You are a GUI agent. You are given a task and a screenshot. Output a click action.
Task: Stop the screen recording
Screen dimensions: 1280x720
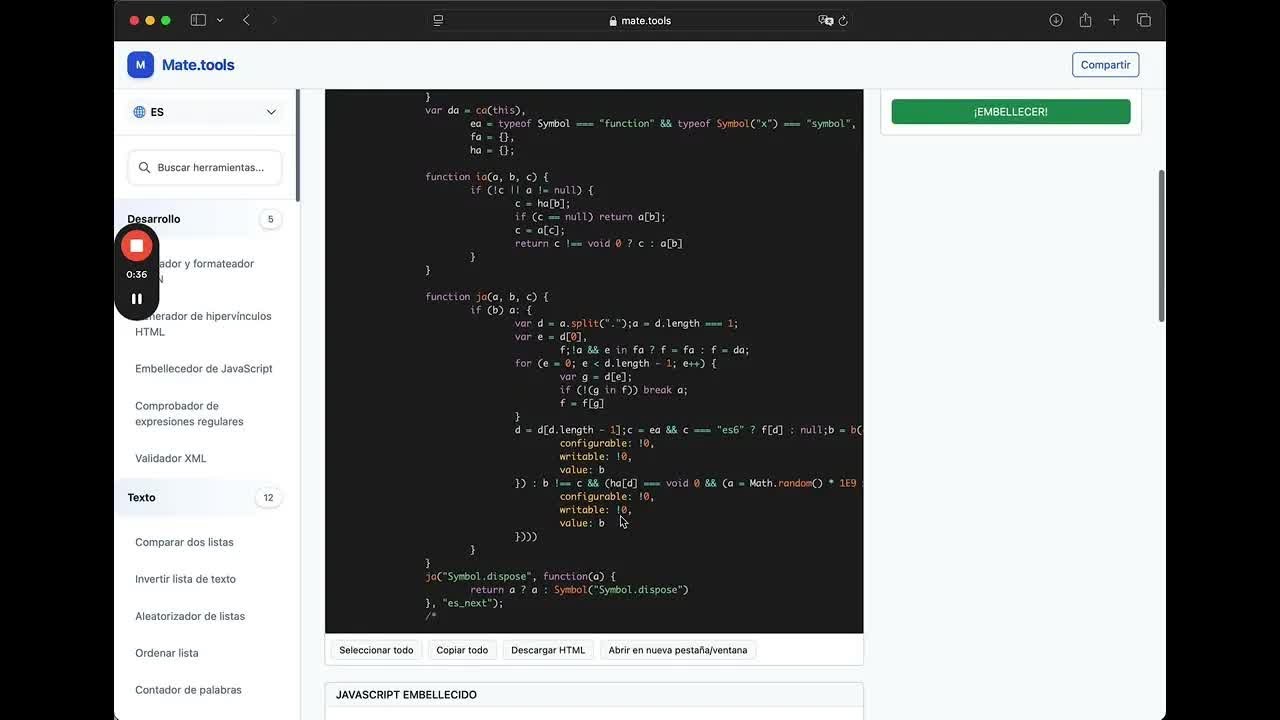click(x=136, y=245)
